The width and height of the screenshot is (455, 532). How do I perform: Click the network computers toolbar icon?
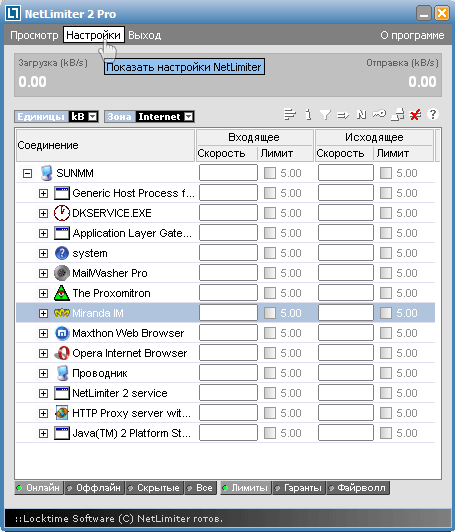397,115
